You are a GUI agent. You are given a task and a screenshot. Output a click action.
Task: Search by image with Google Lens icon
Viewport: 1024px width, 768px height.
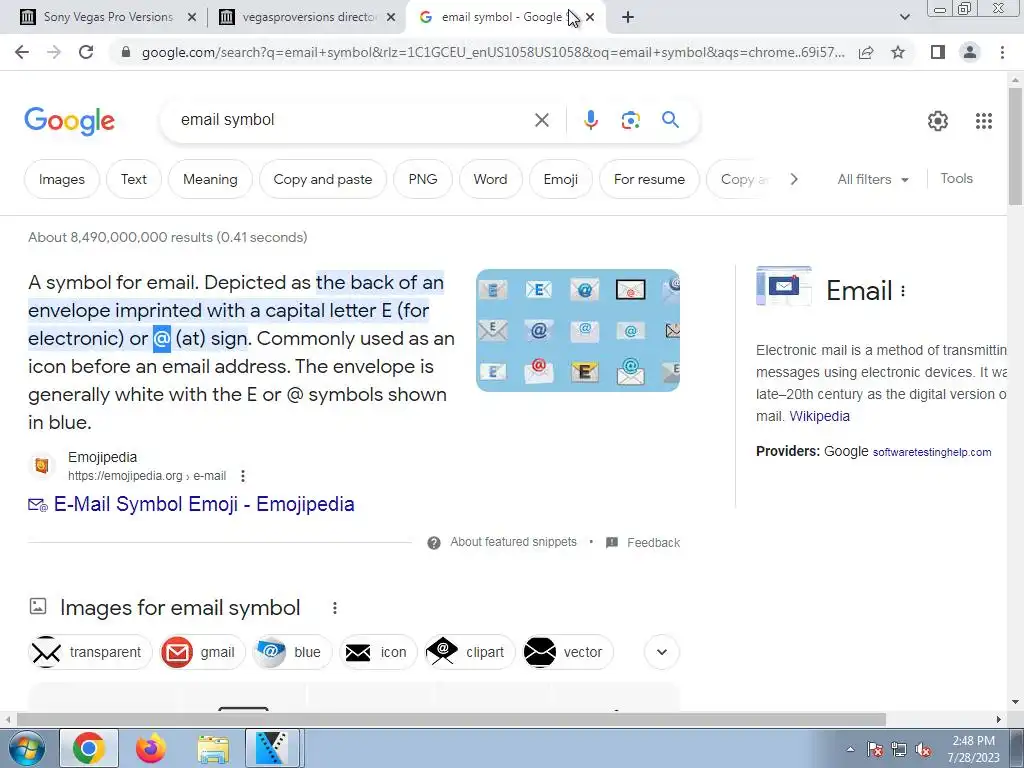630,120
